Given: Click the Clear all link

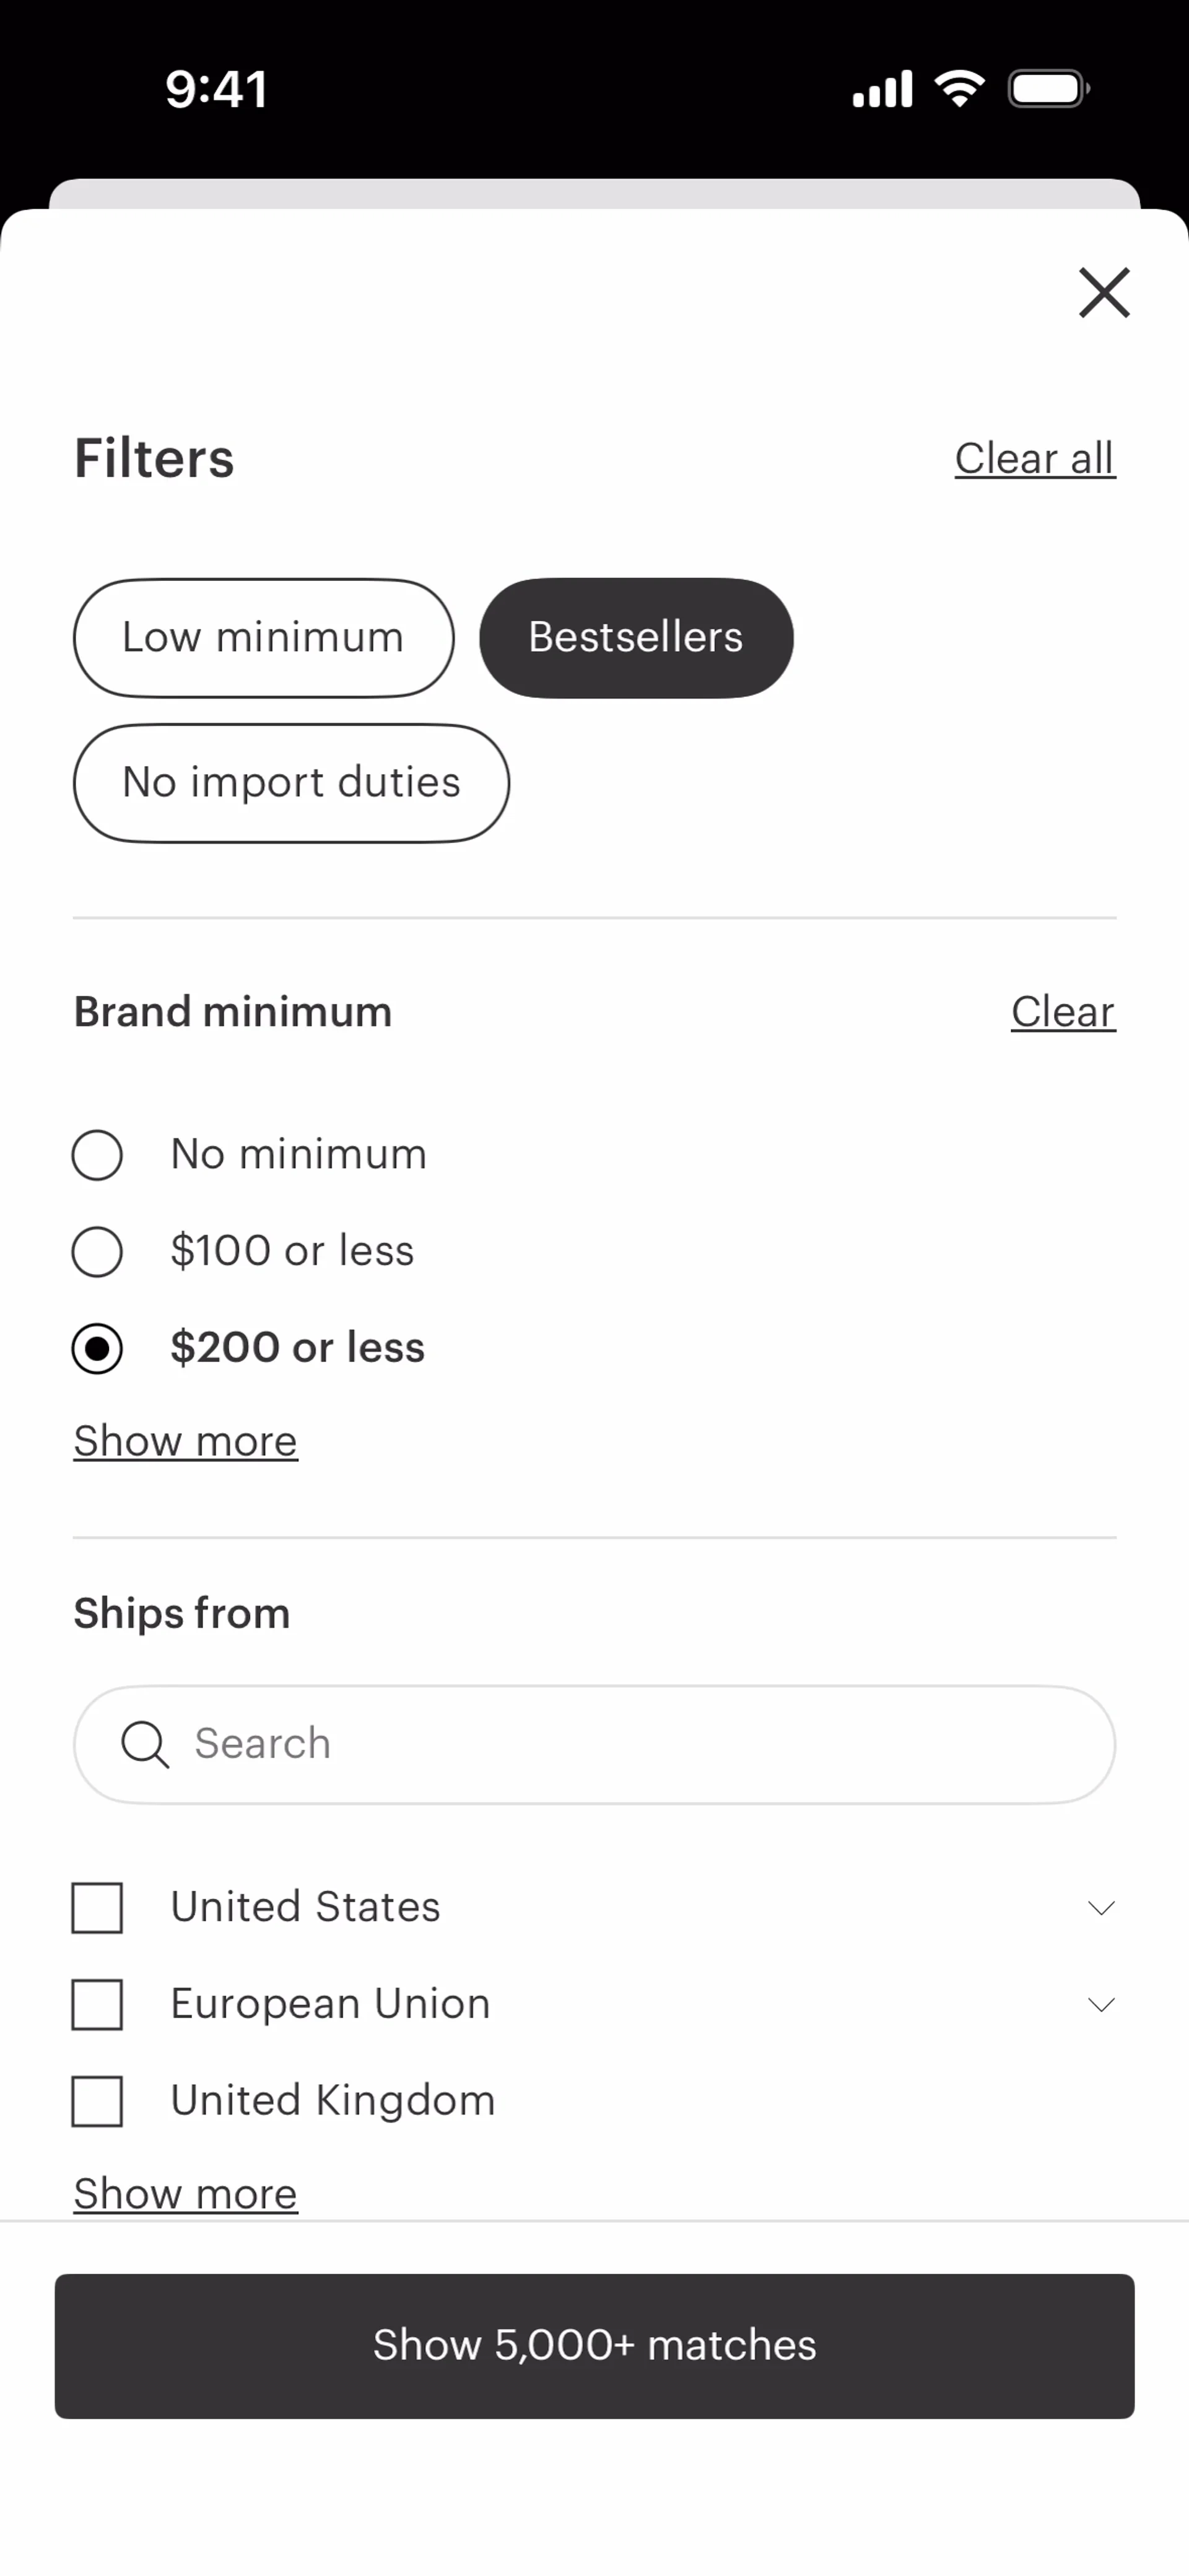Looking at the screenshot, I should pyautogui.click(x=1034, y=459).
